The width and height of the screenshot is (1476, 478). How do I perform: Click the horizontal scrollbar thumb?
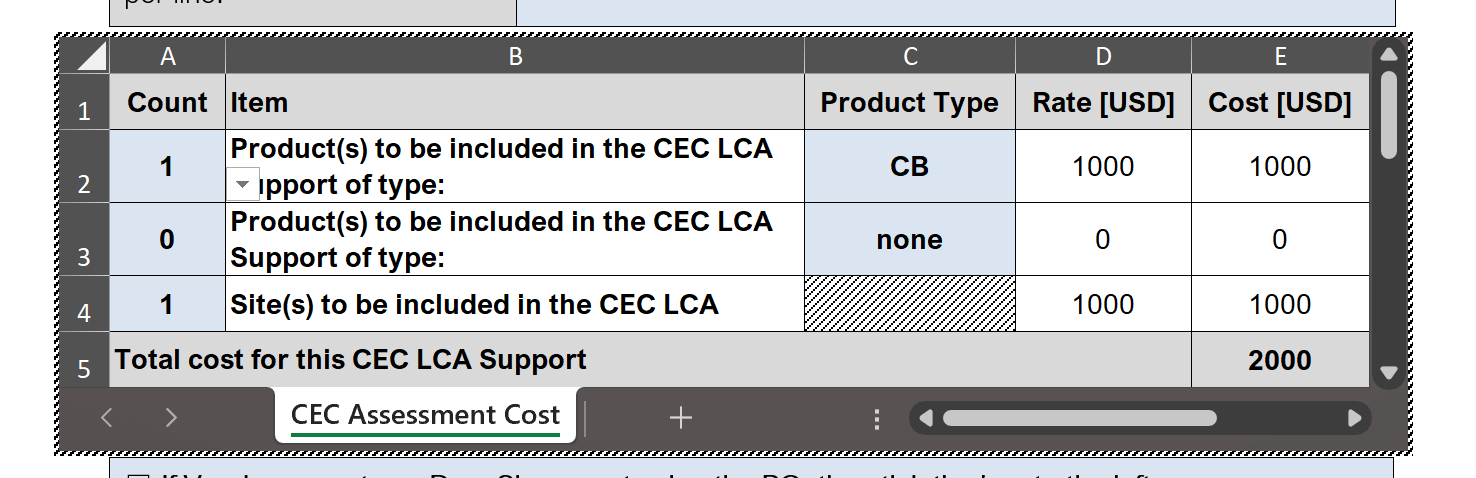click(x=1080, y=418)
